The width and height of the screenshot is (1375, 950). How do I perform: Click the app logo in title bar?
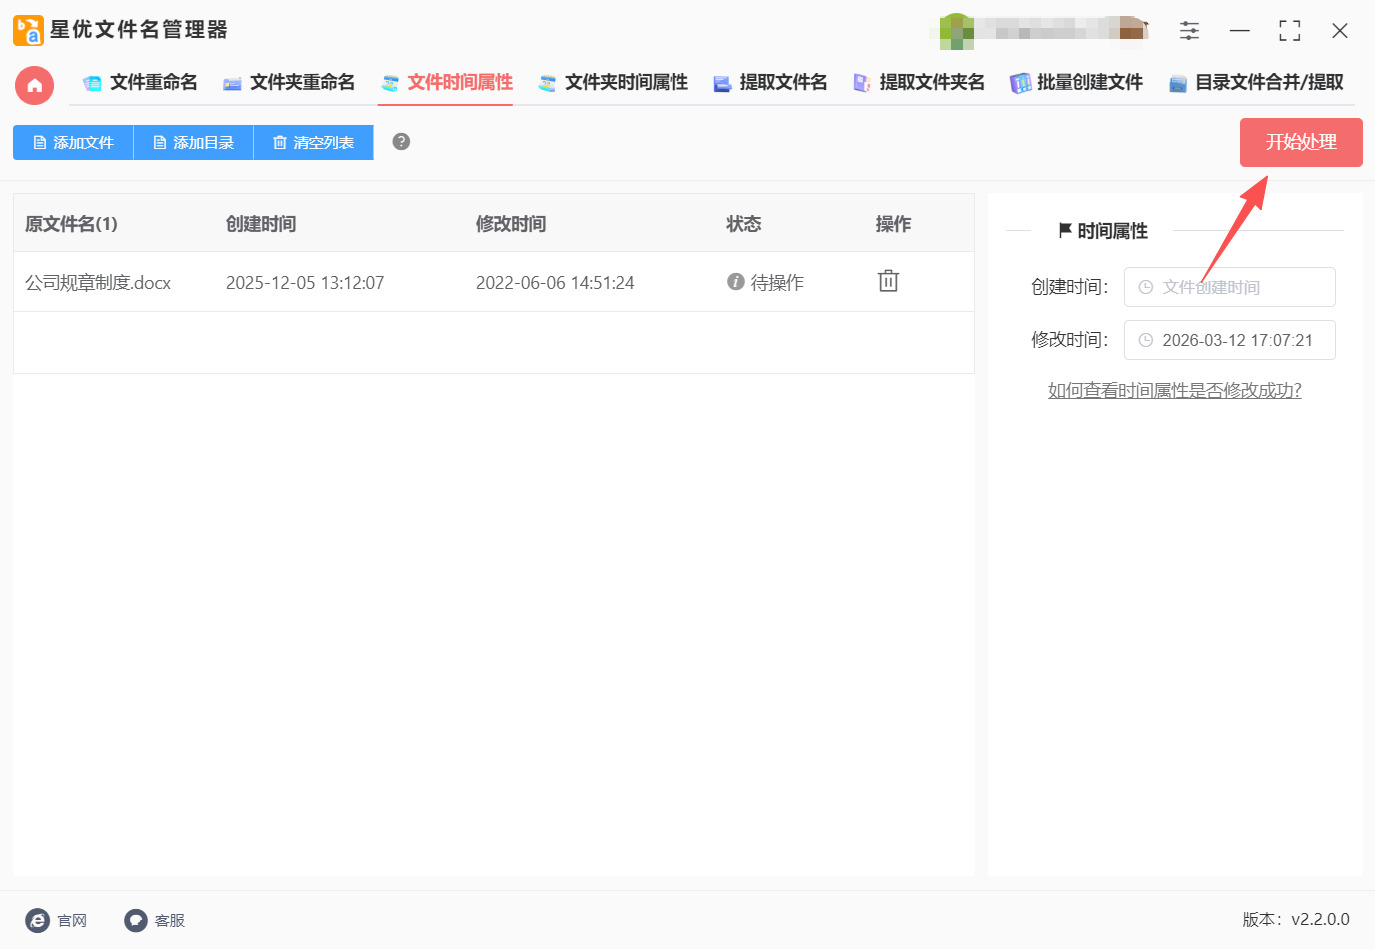(x=26, y=30)
